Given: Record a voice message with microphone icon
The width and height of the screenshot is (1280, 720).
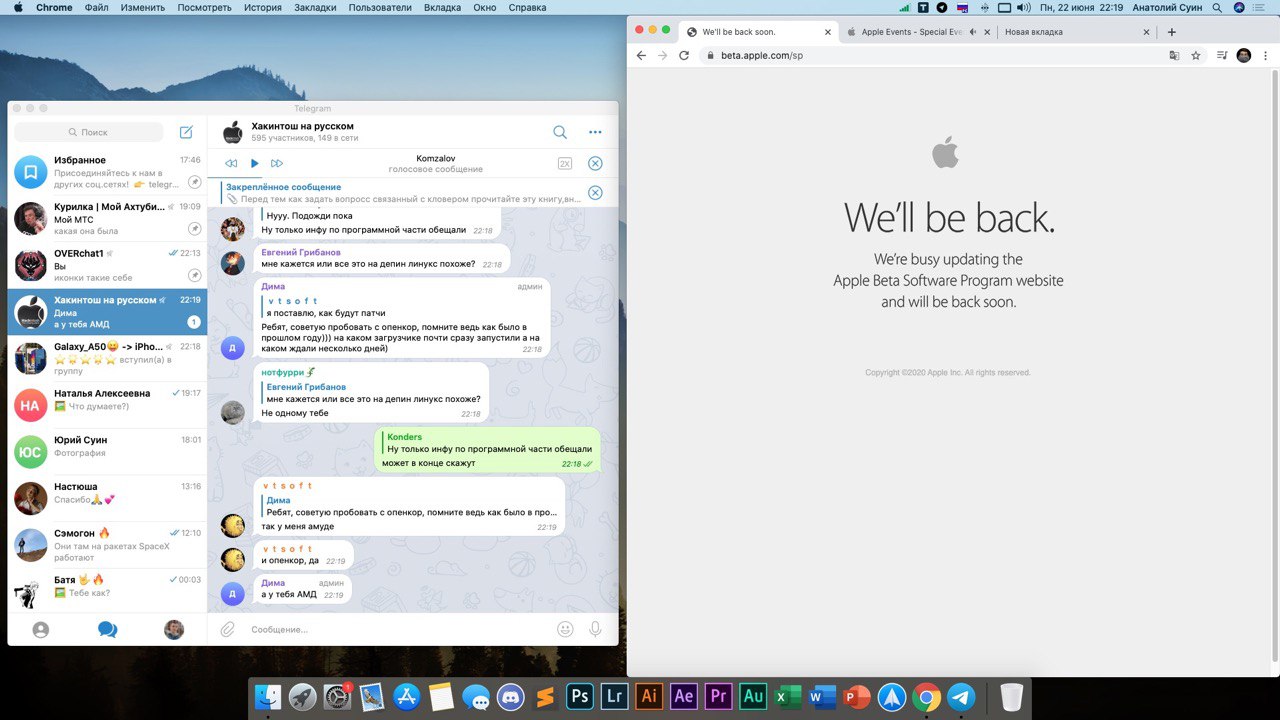Looking at the screenshot, I should click(x=595, y=629).
